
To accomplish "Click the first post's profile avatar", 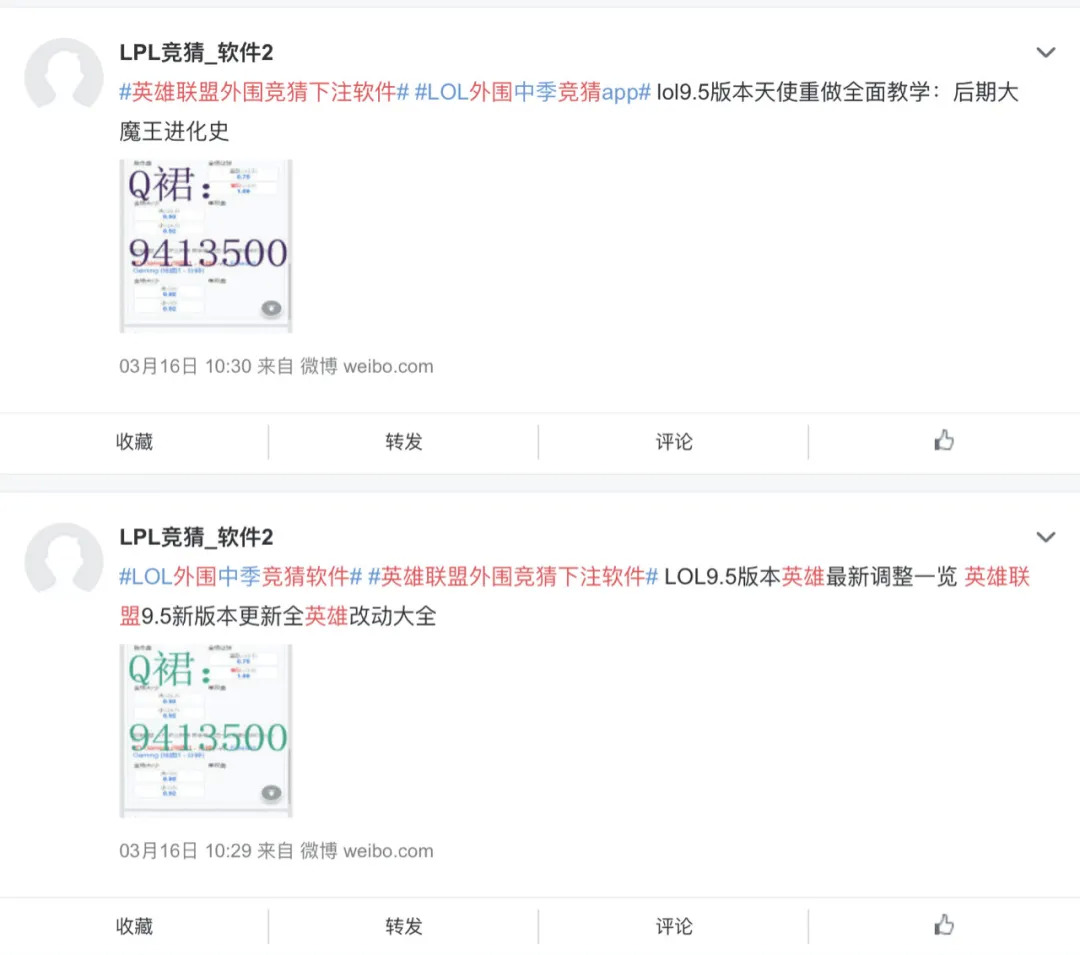I will pos(63,77).
